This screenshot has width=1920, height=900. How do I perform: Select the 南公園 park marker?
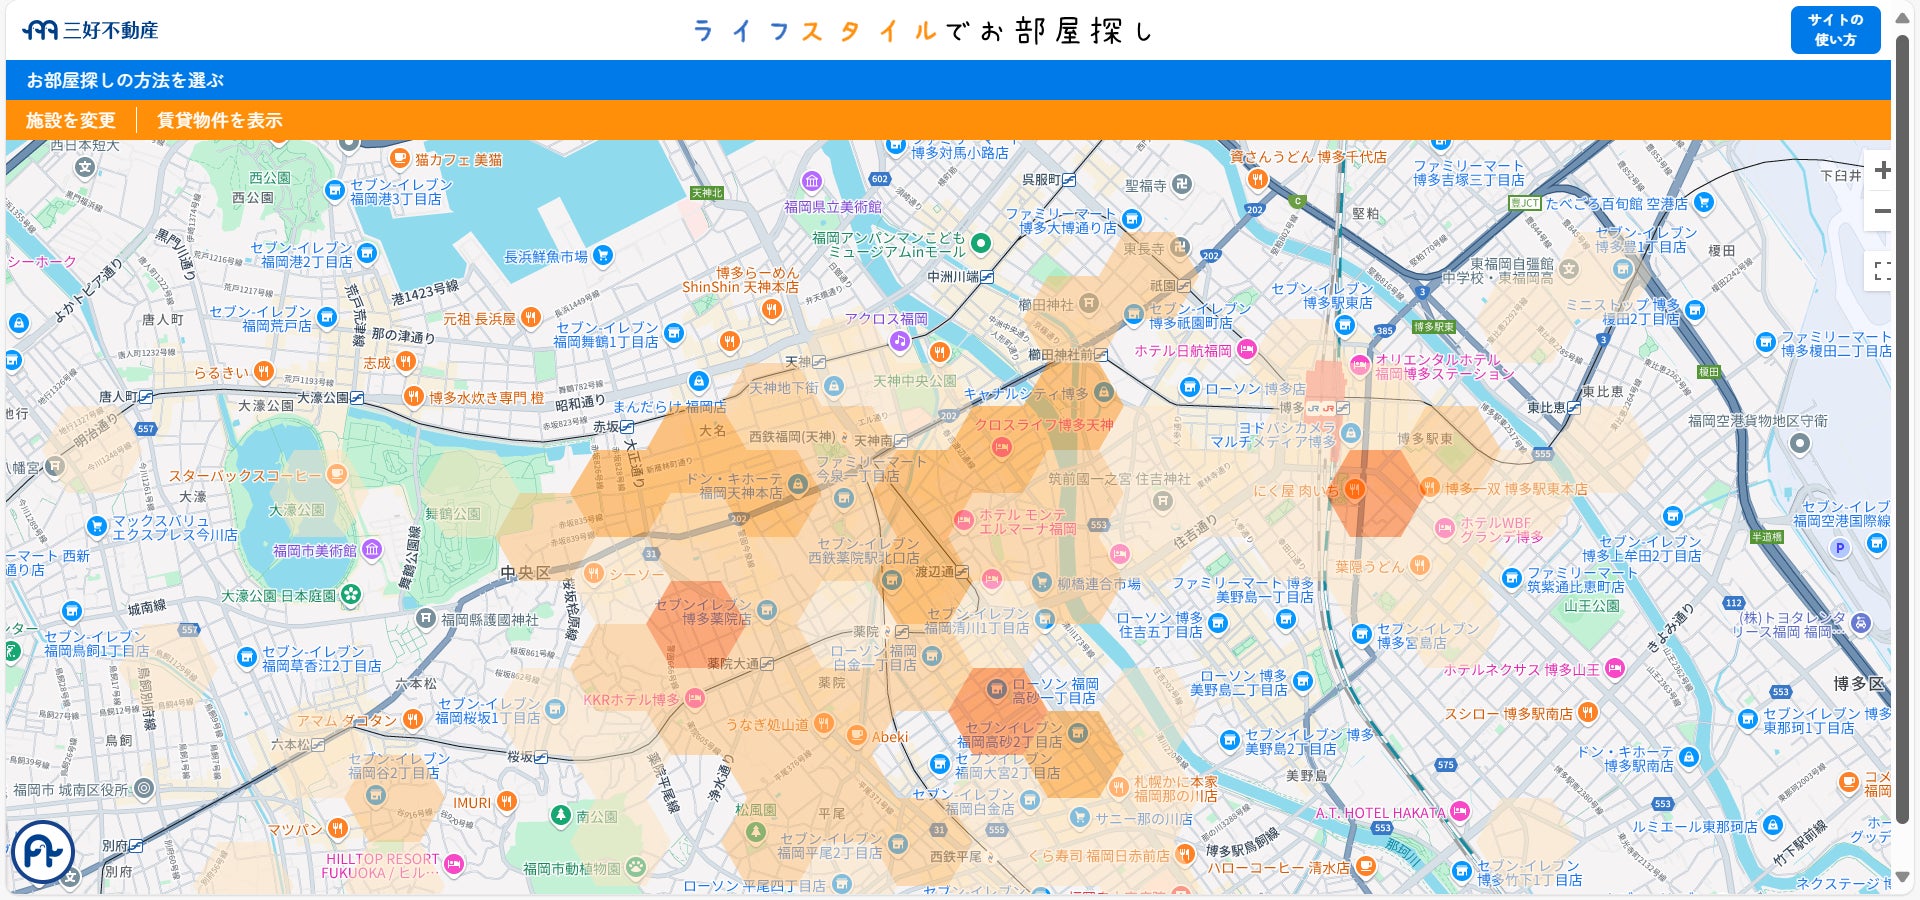pos(562,816)
